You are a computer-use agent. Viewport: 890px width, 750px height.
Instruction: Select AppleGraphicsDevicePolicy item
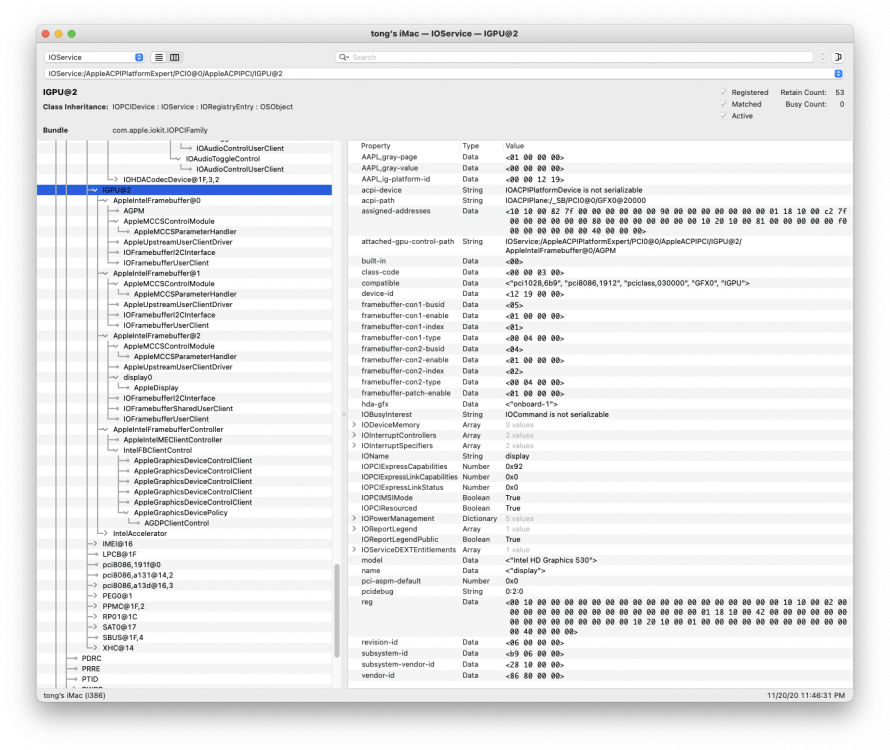point(180,513)
